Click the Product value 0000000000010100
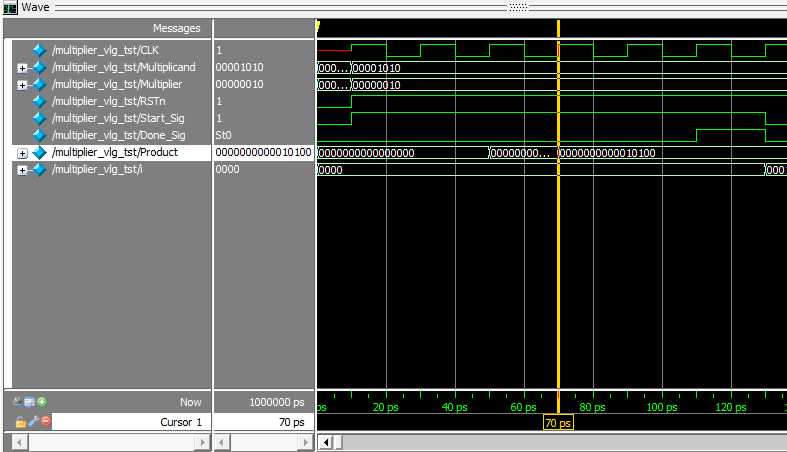Image resolution: width=787 pixels, height=452 pixels. (x=264, y=152)
